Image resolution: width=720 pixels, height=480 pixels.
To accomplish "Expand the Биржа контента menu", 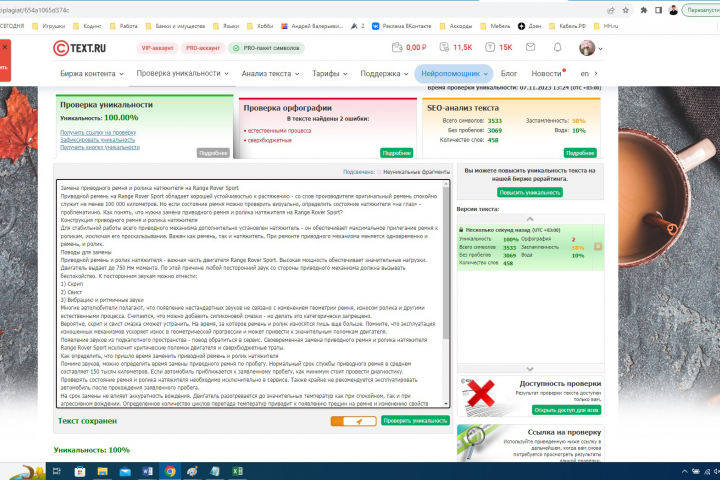I will point(92,73).
